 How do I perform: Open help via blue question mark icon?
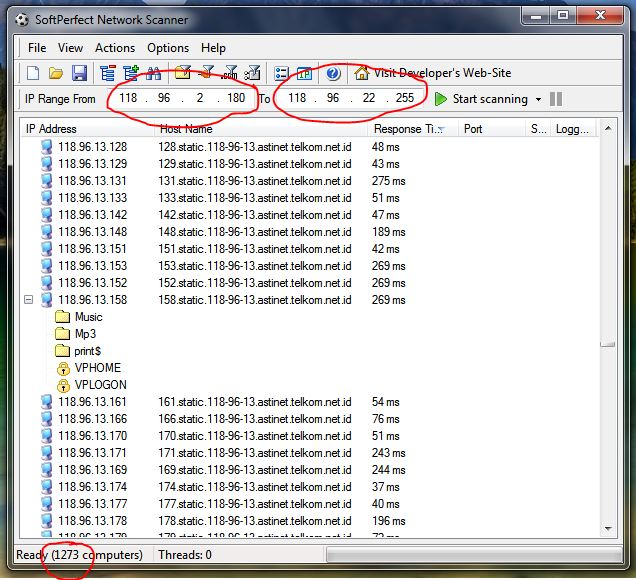[x=333, y=73]
